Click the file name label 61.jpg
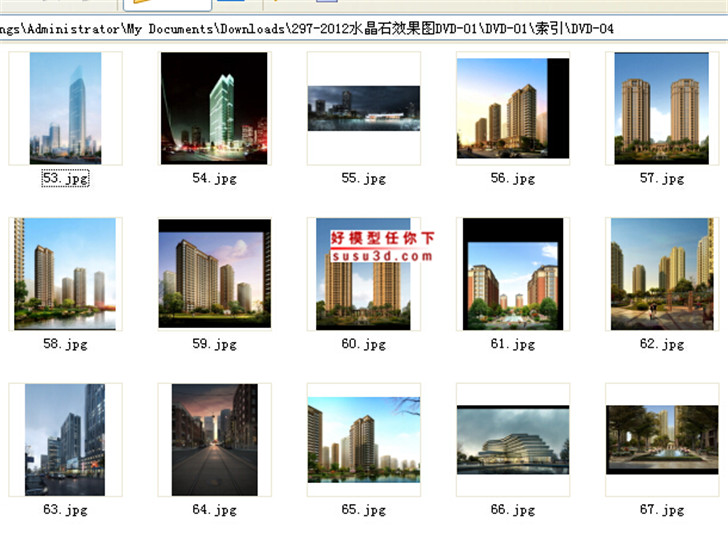 pyautogui.click(x=513, y=344)
